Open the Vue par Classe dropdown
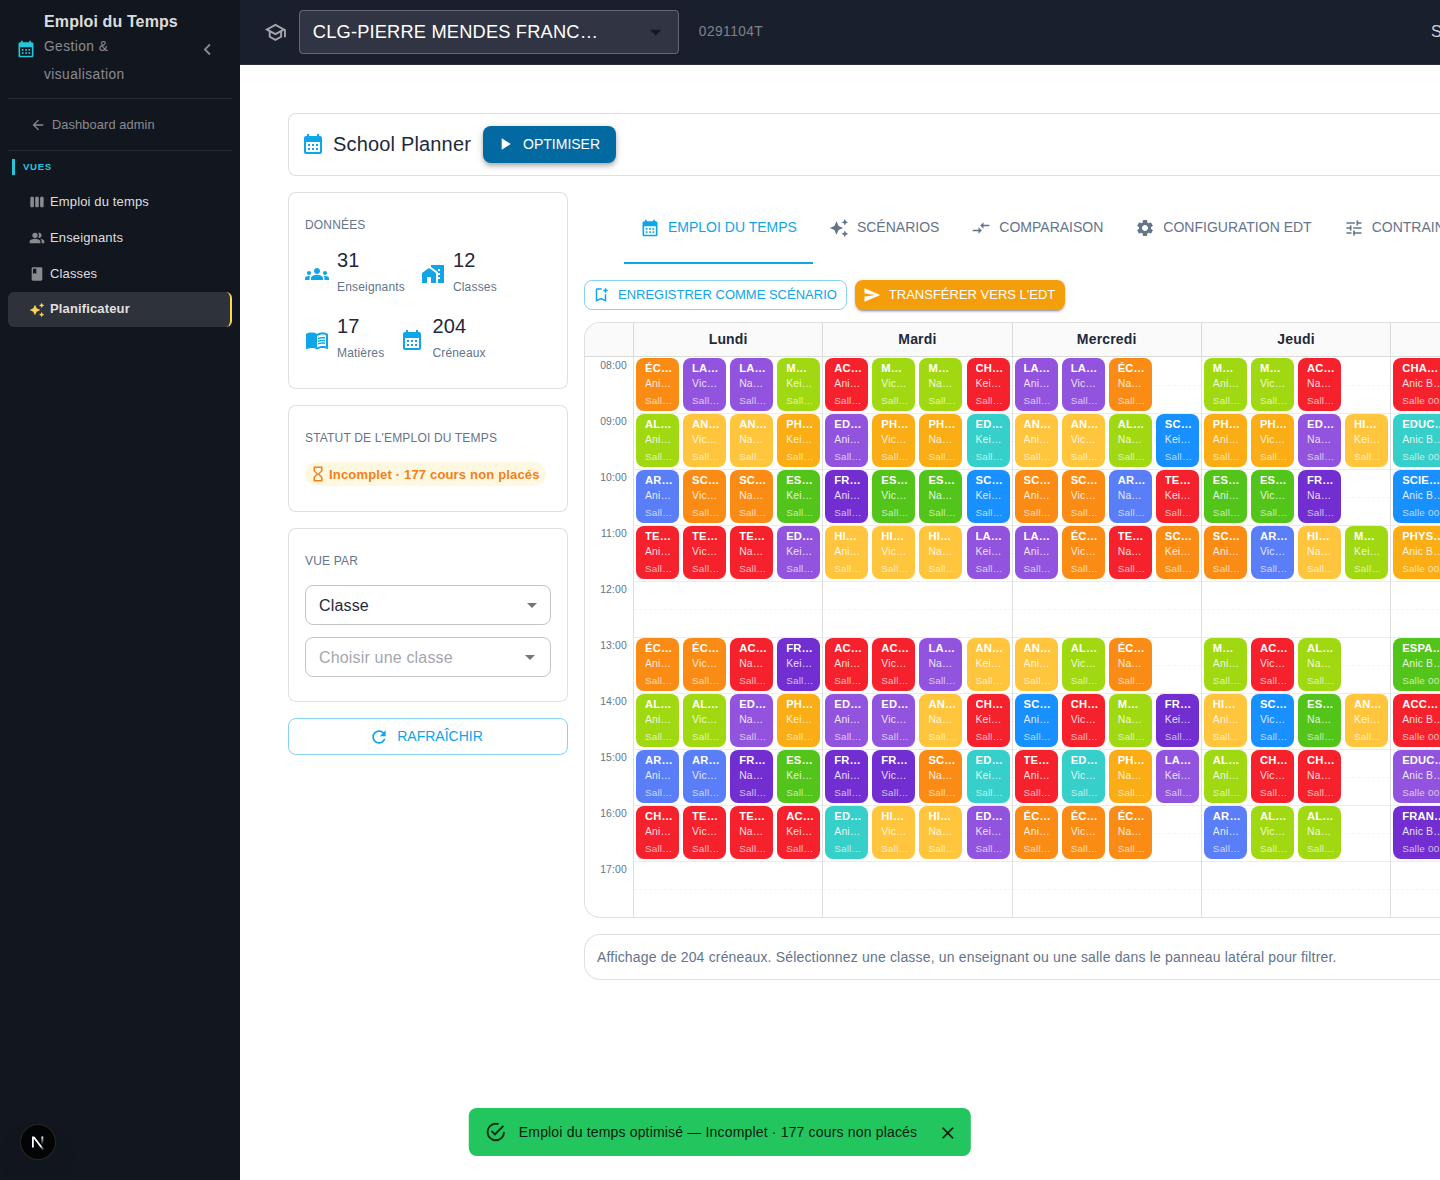Image resolution: width=1440 pixels, height=1180 pixels. [x=428, y=605]
